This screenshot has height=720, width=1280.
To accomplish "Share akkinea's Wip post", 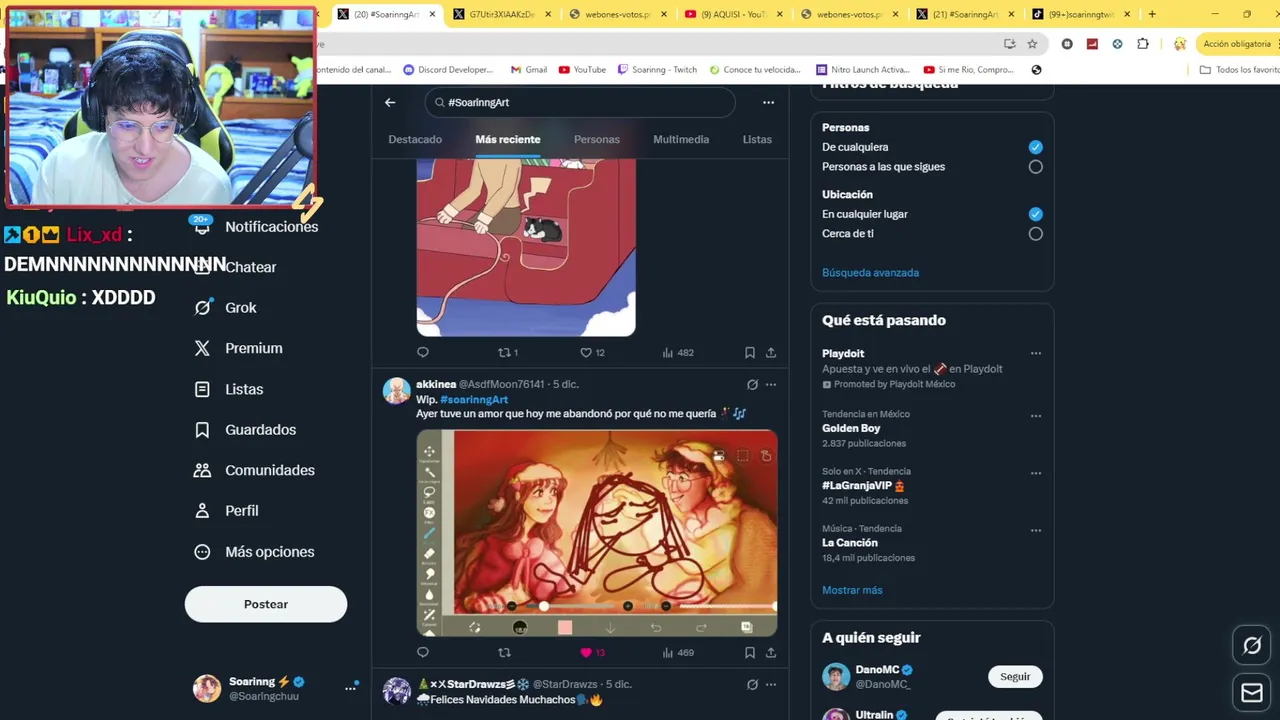I will [771, 652].
